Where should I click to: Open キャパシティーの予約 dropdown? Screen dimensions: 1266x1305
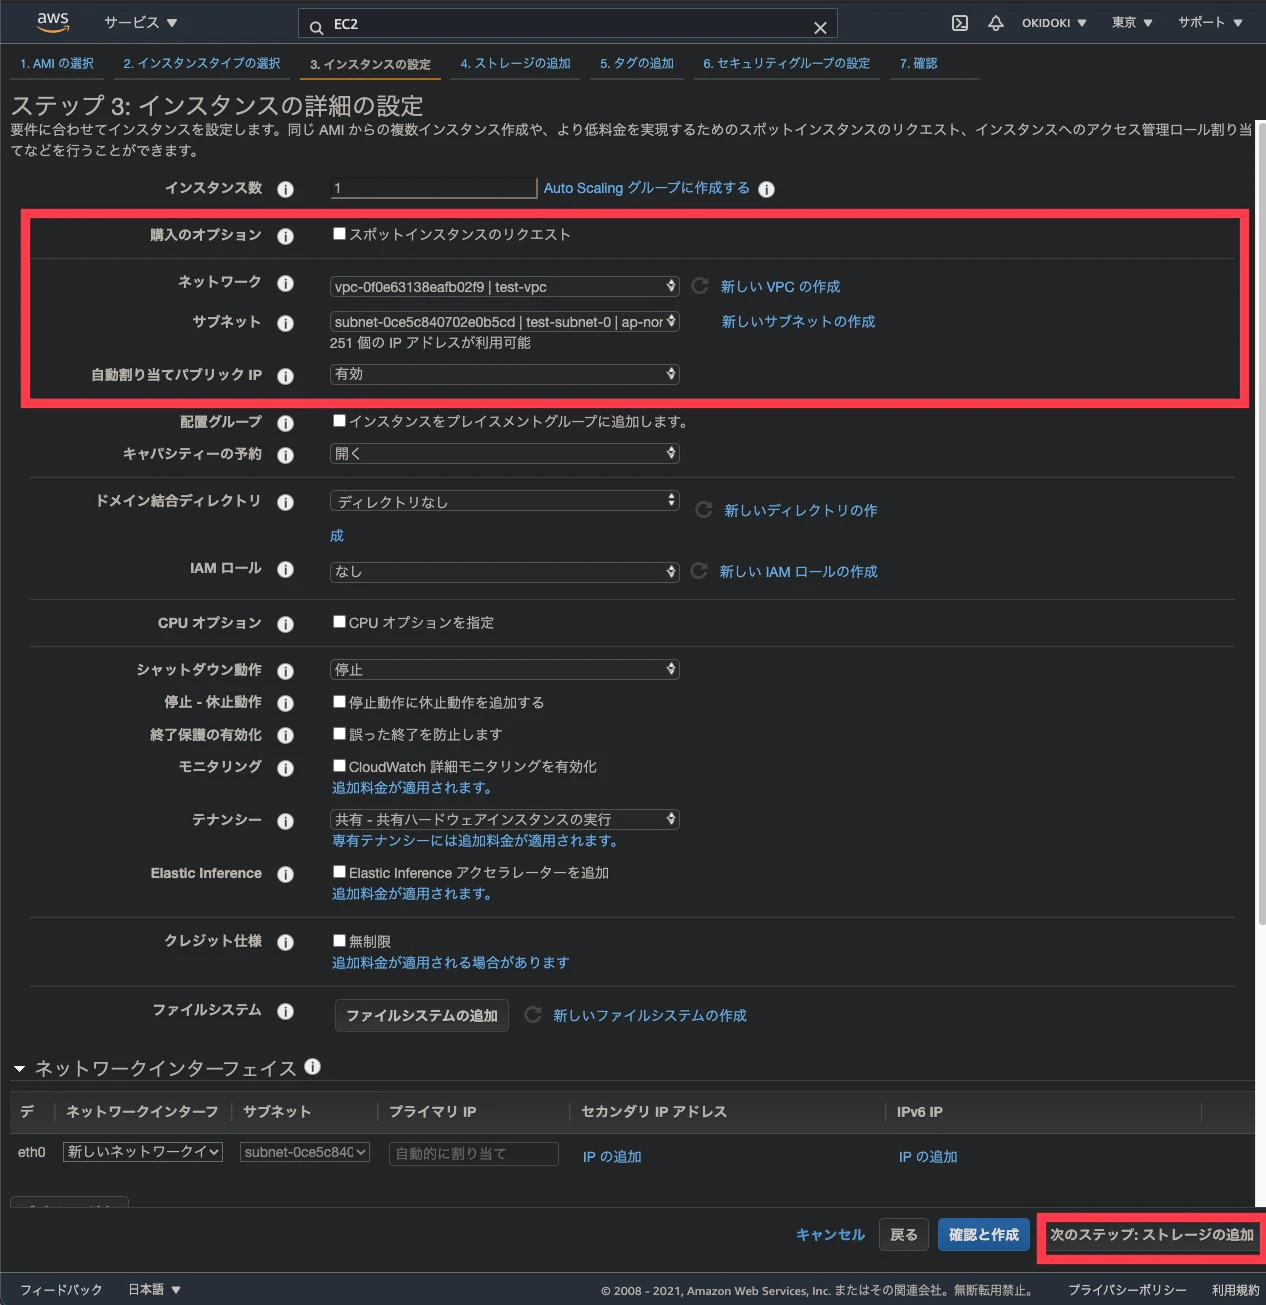[x=505, y=453]
